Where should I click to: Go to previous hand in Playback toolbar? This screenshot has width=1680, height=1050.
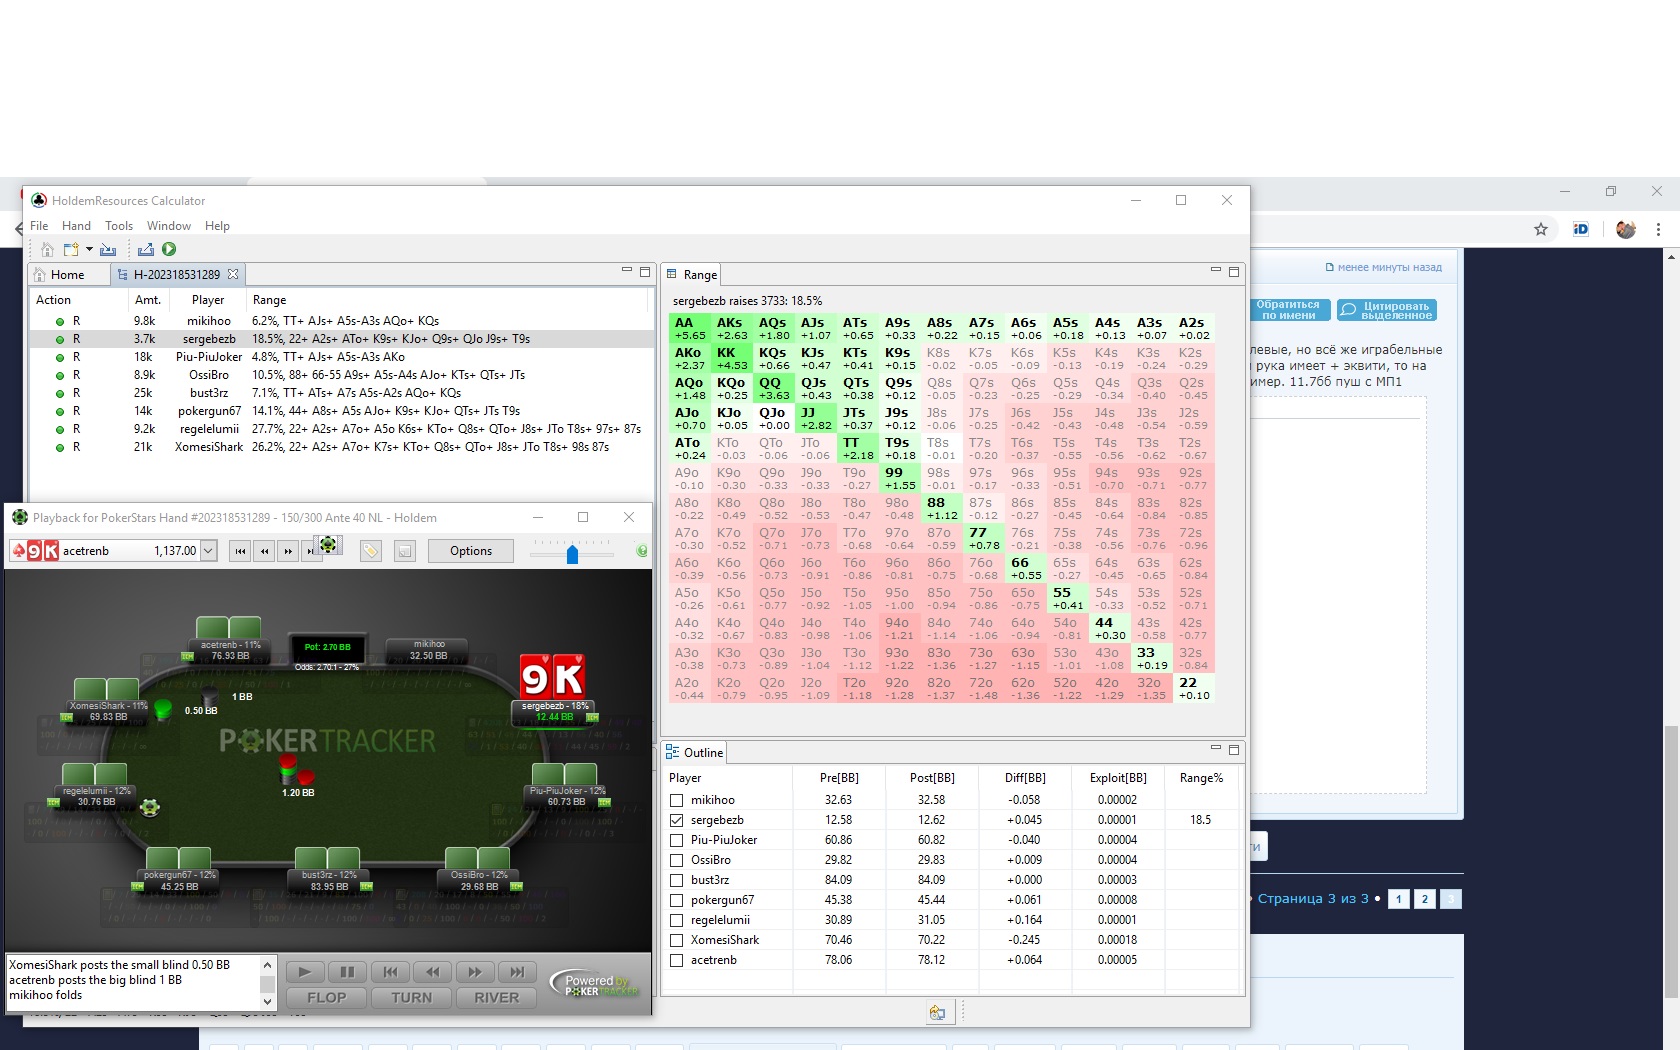(x=264, y=551)
